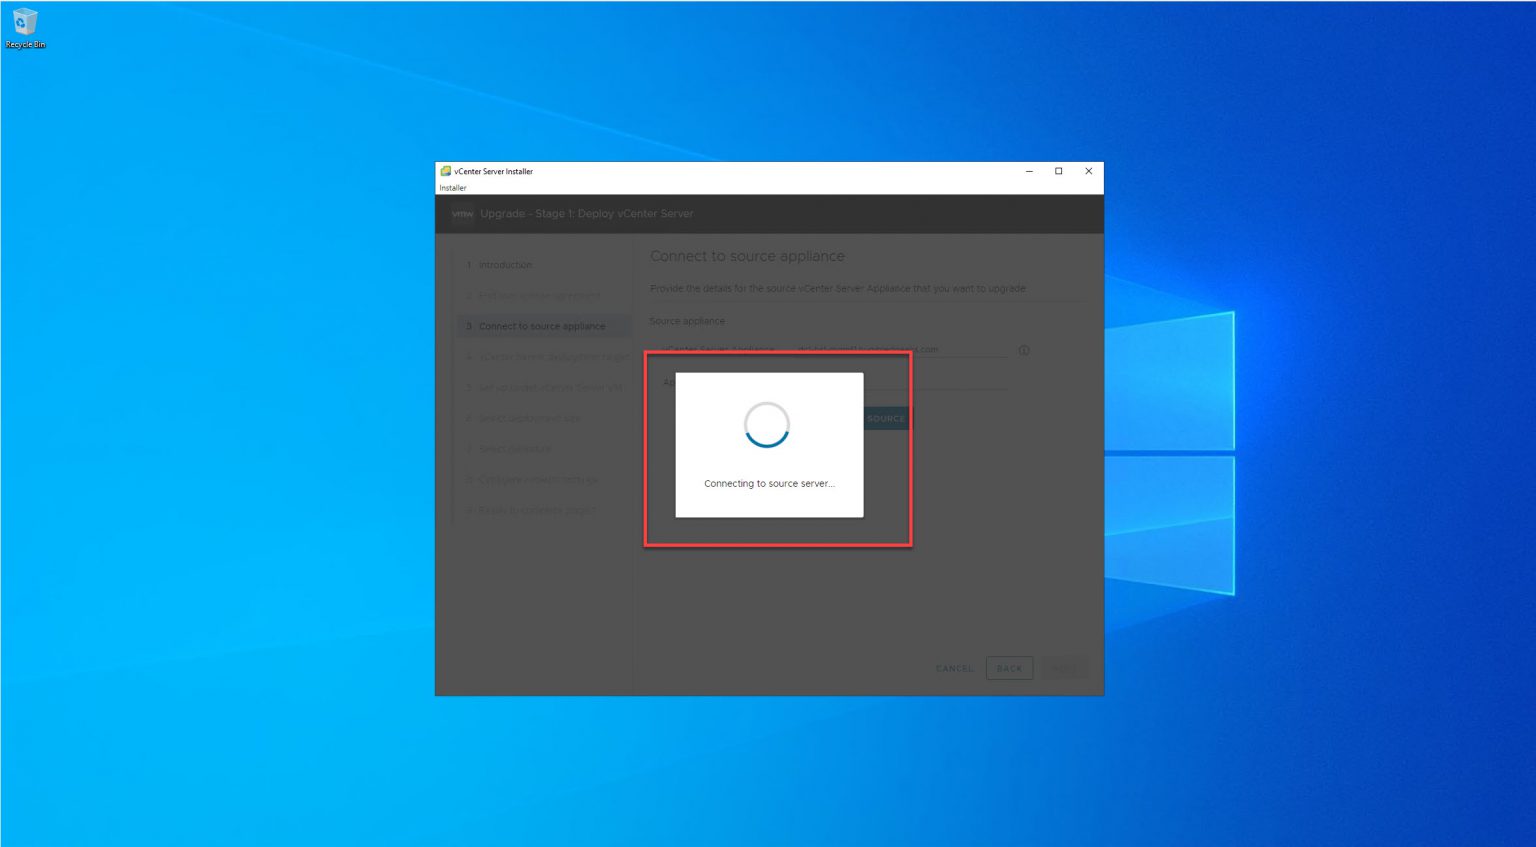Click the vCenter Server Appliance hostname field

tap(900, 349)
